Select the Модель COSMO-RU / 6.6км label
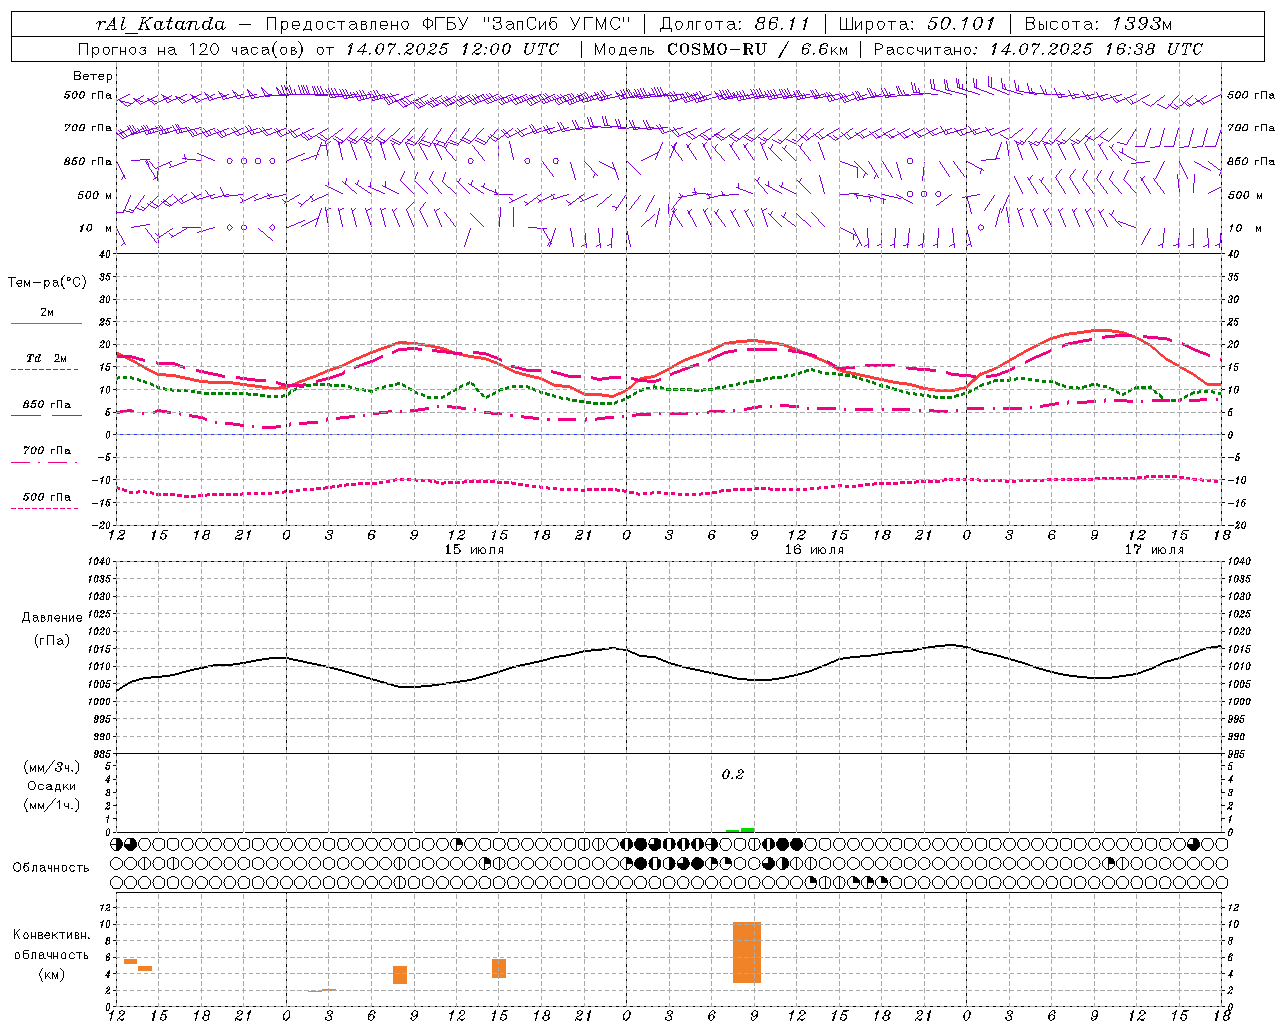 [720, 49]
